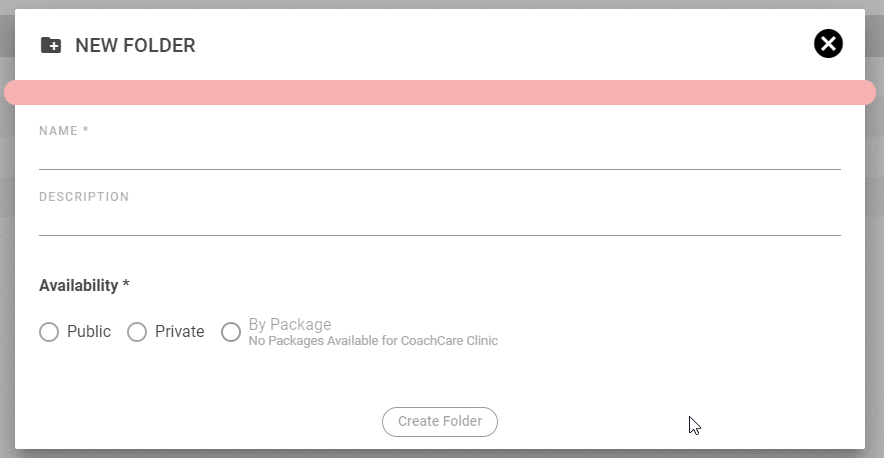Click the required asterisk next to Availability

click(x=127, y=286)
